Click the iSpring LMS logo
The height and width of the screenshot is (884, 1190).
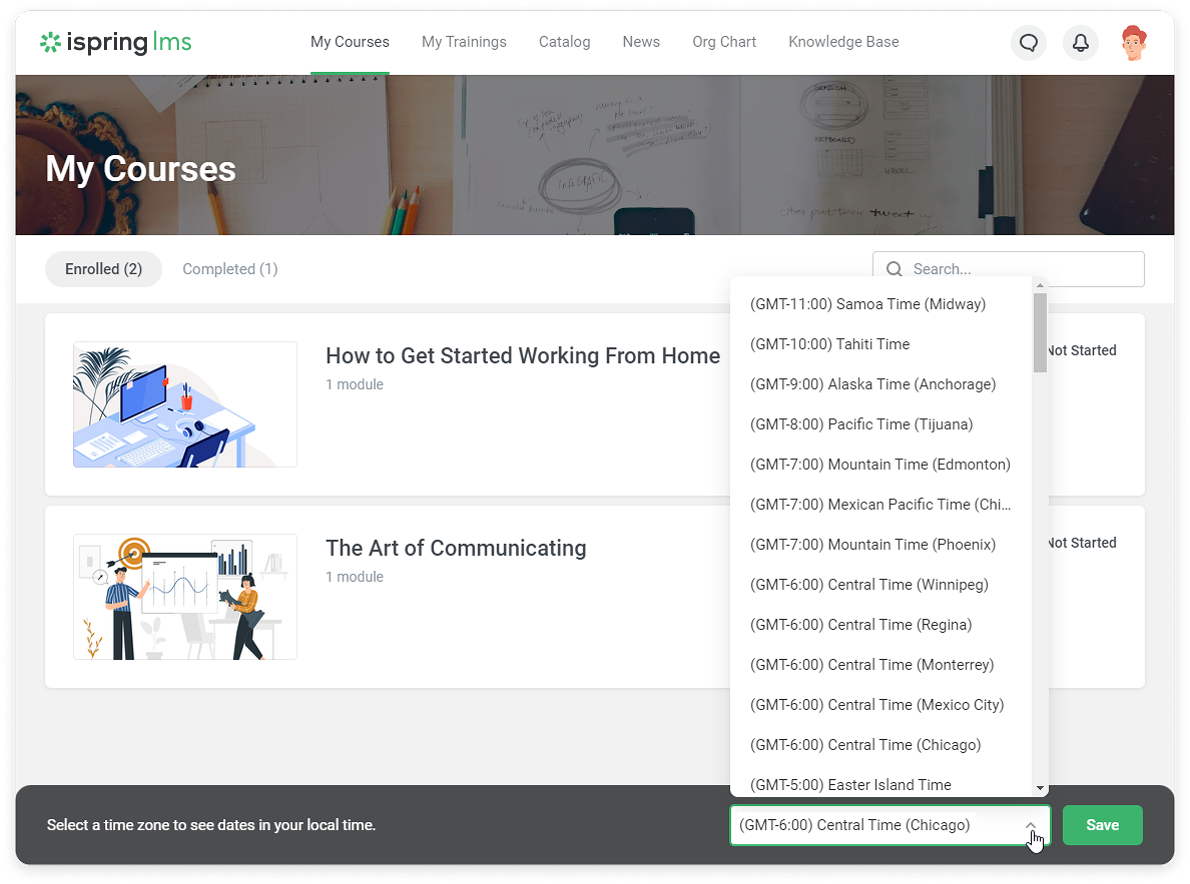click(116, 42)
